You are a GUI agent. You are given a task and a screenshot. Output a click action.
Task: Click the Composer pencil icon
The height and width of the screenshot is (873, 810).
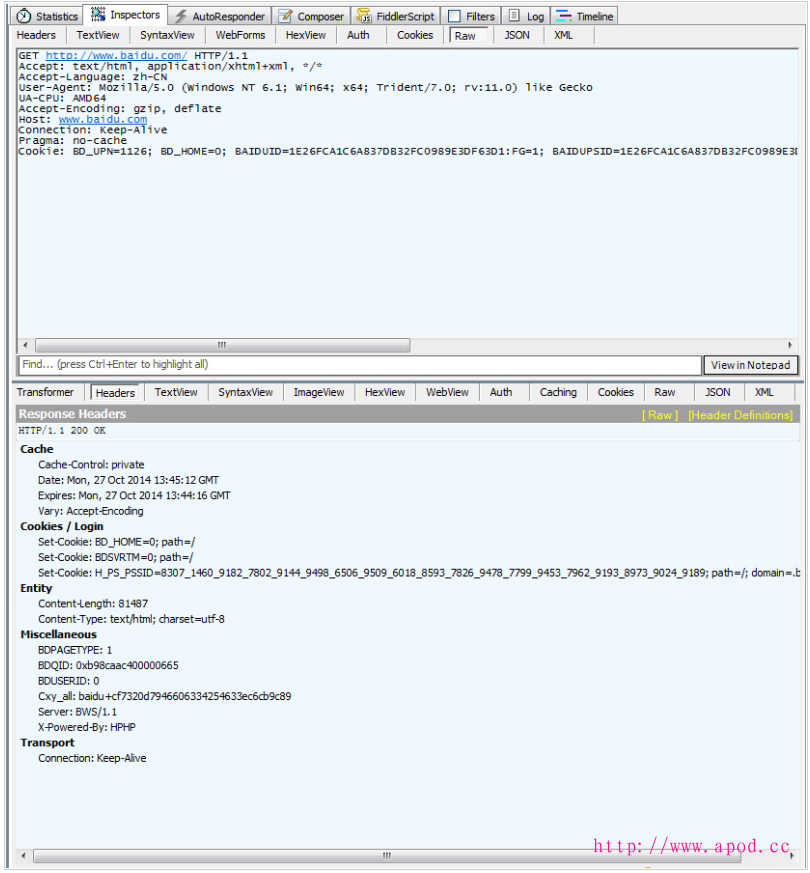click(x=286, y=16)
